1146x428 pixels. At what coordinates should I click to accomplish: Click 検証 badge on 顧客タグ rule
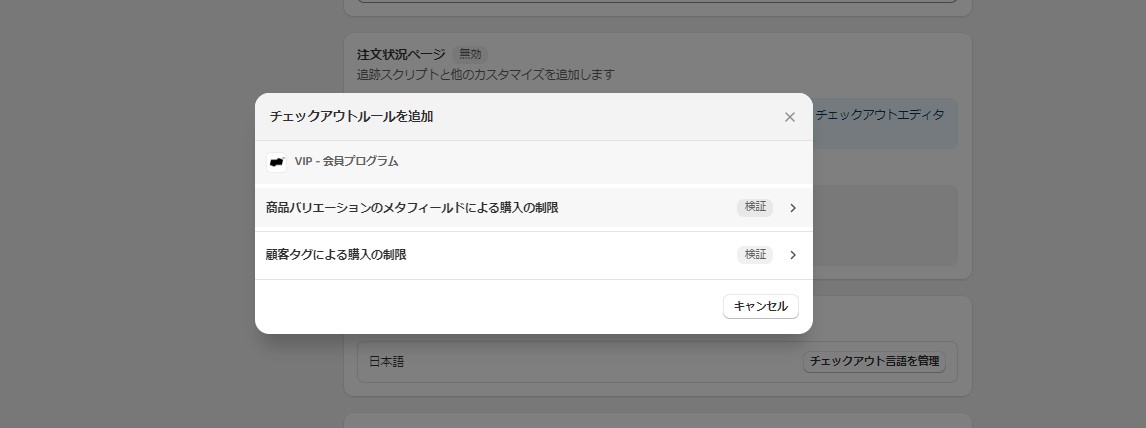tap(755, 254)
